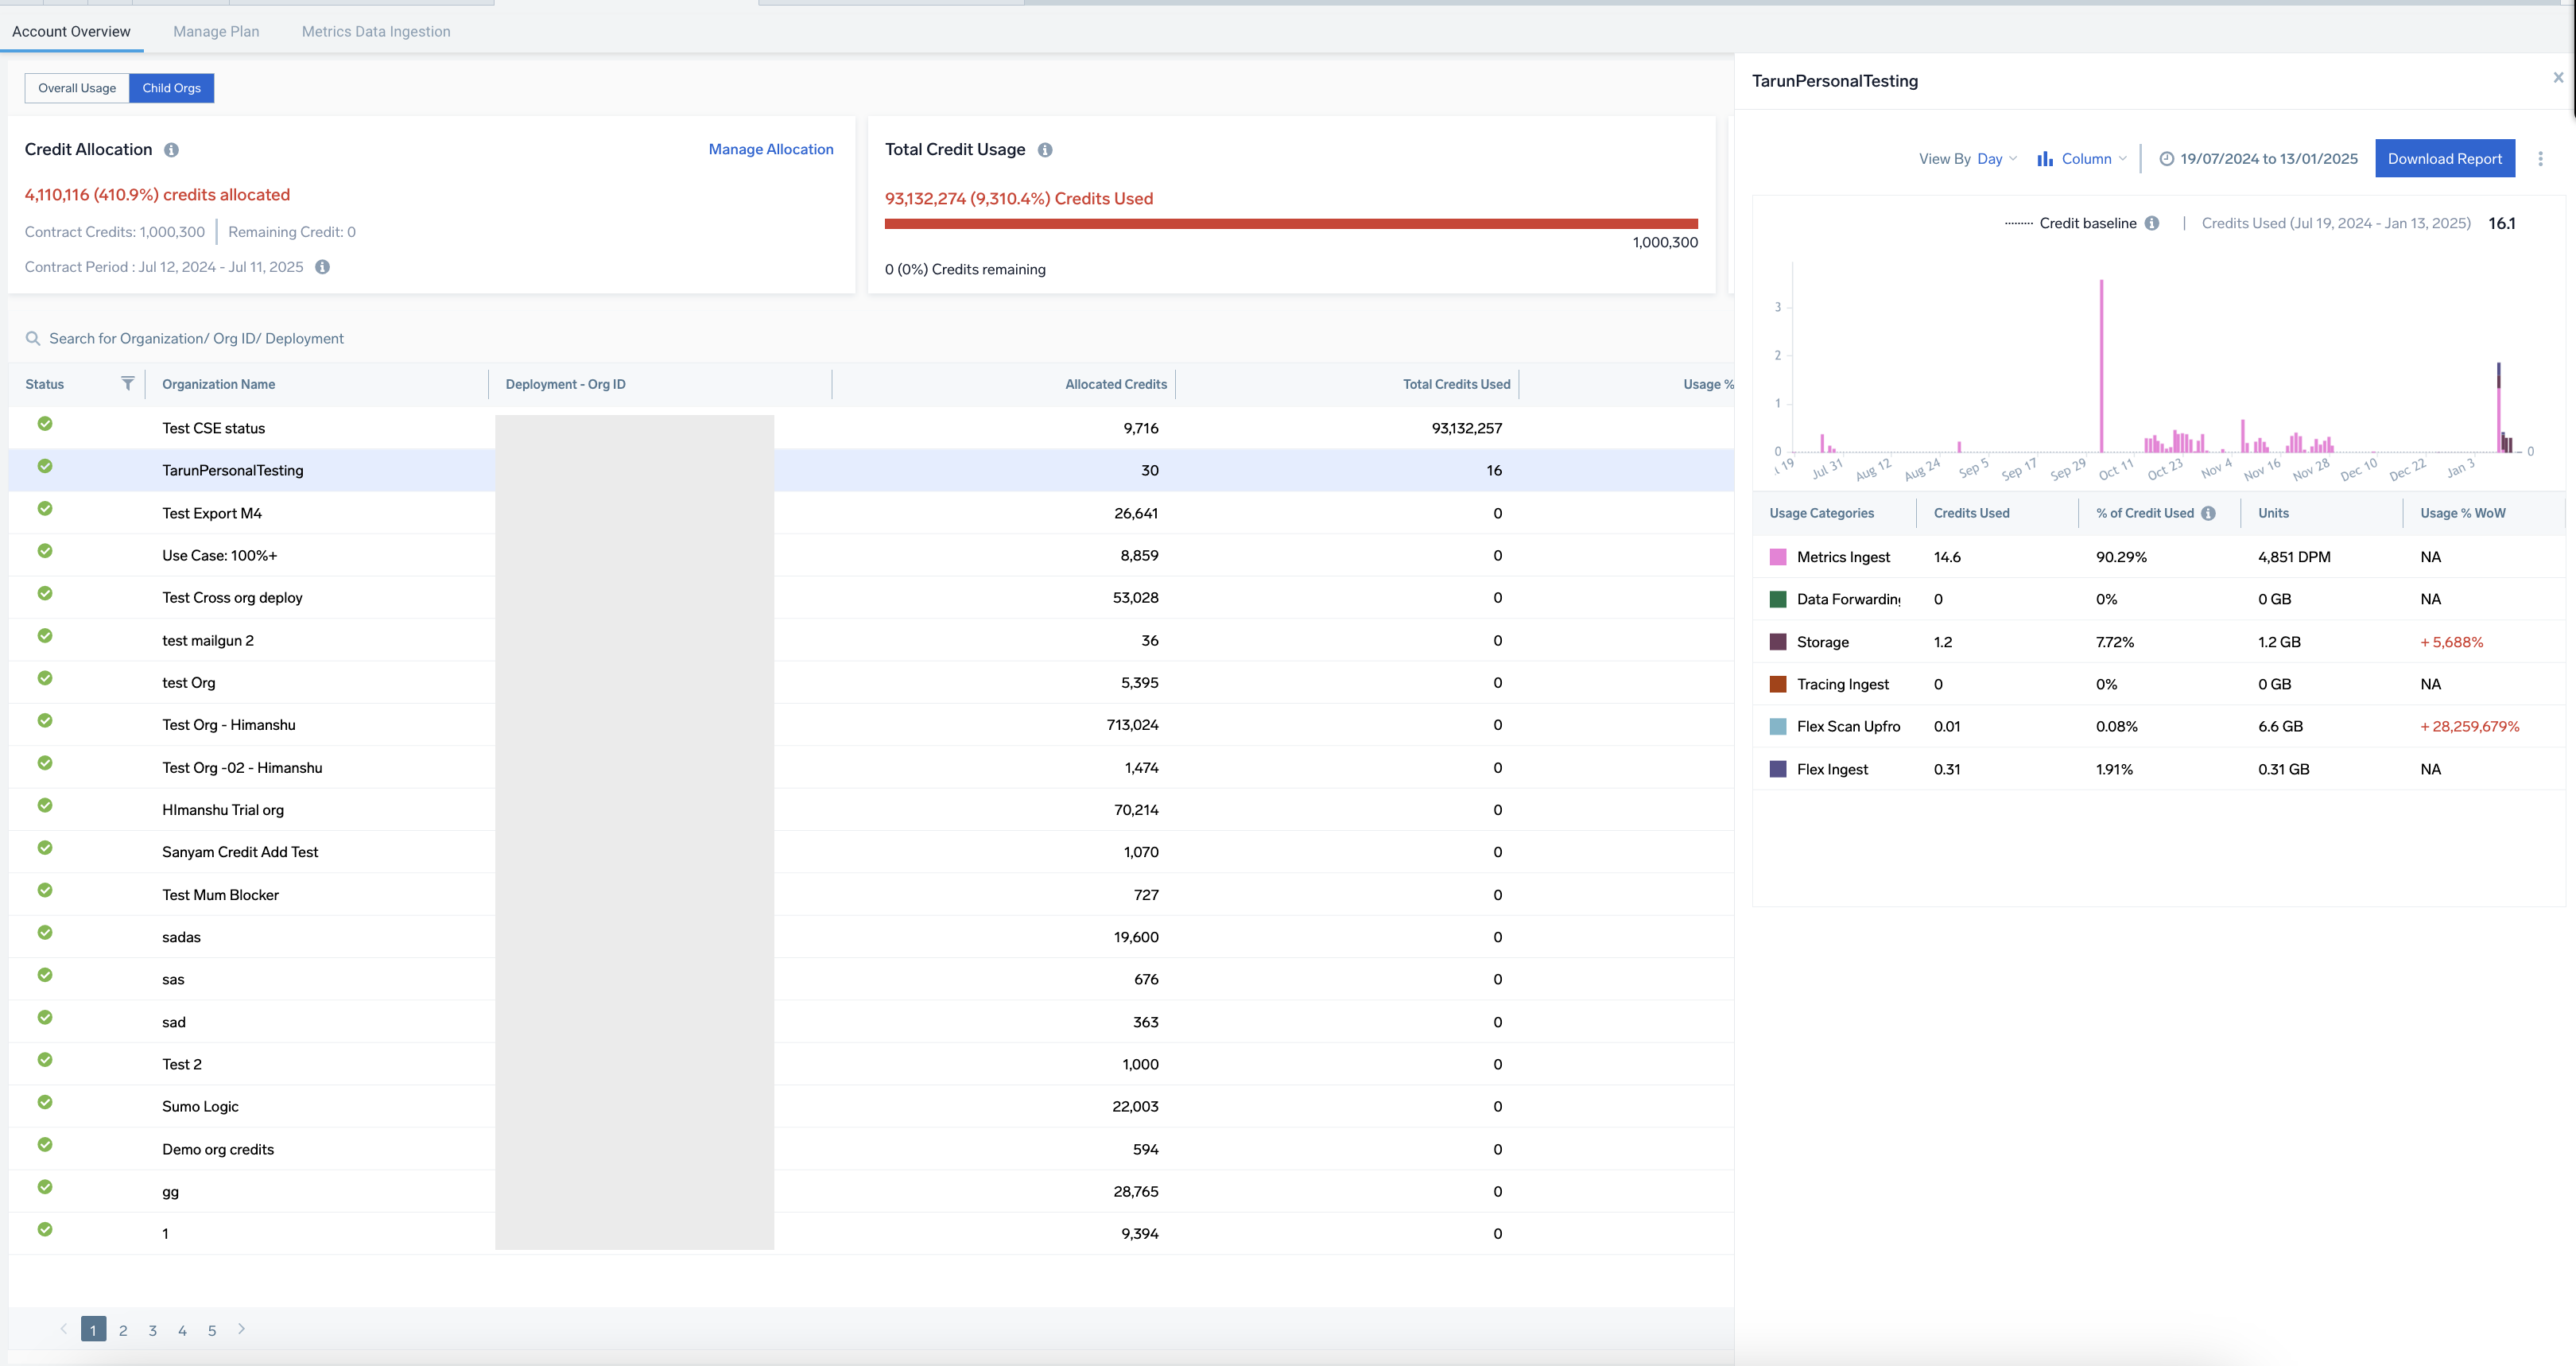Click the tall October spike chart bar
The image size is (2576, 1366).
(2102, 366)
